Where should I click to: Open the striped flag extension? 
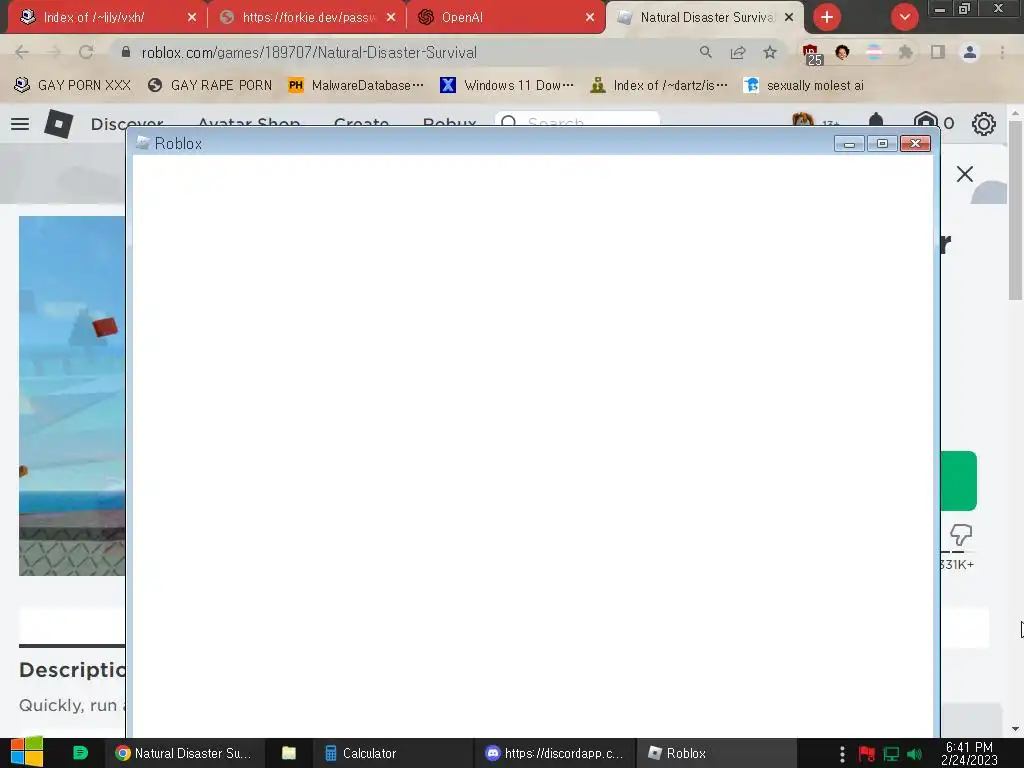874,52
